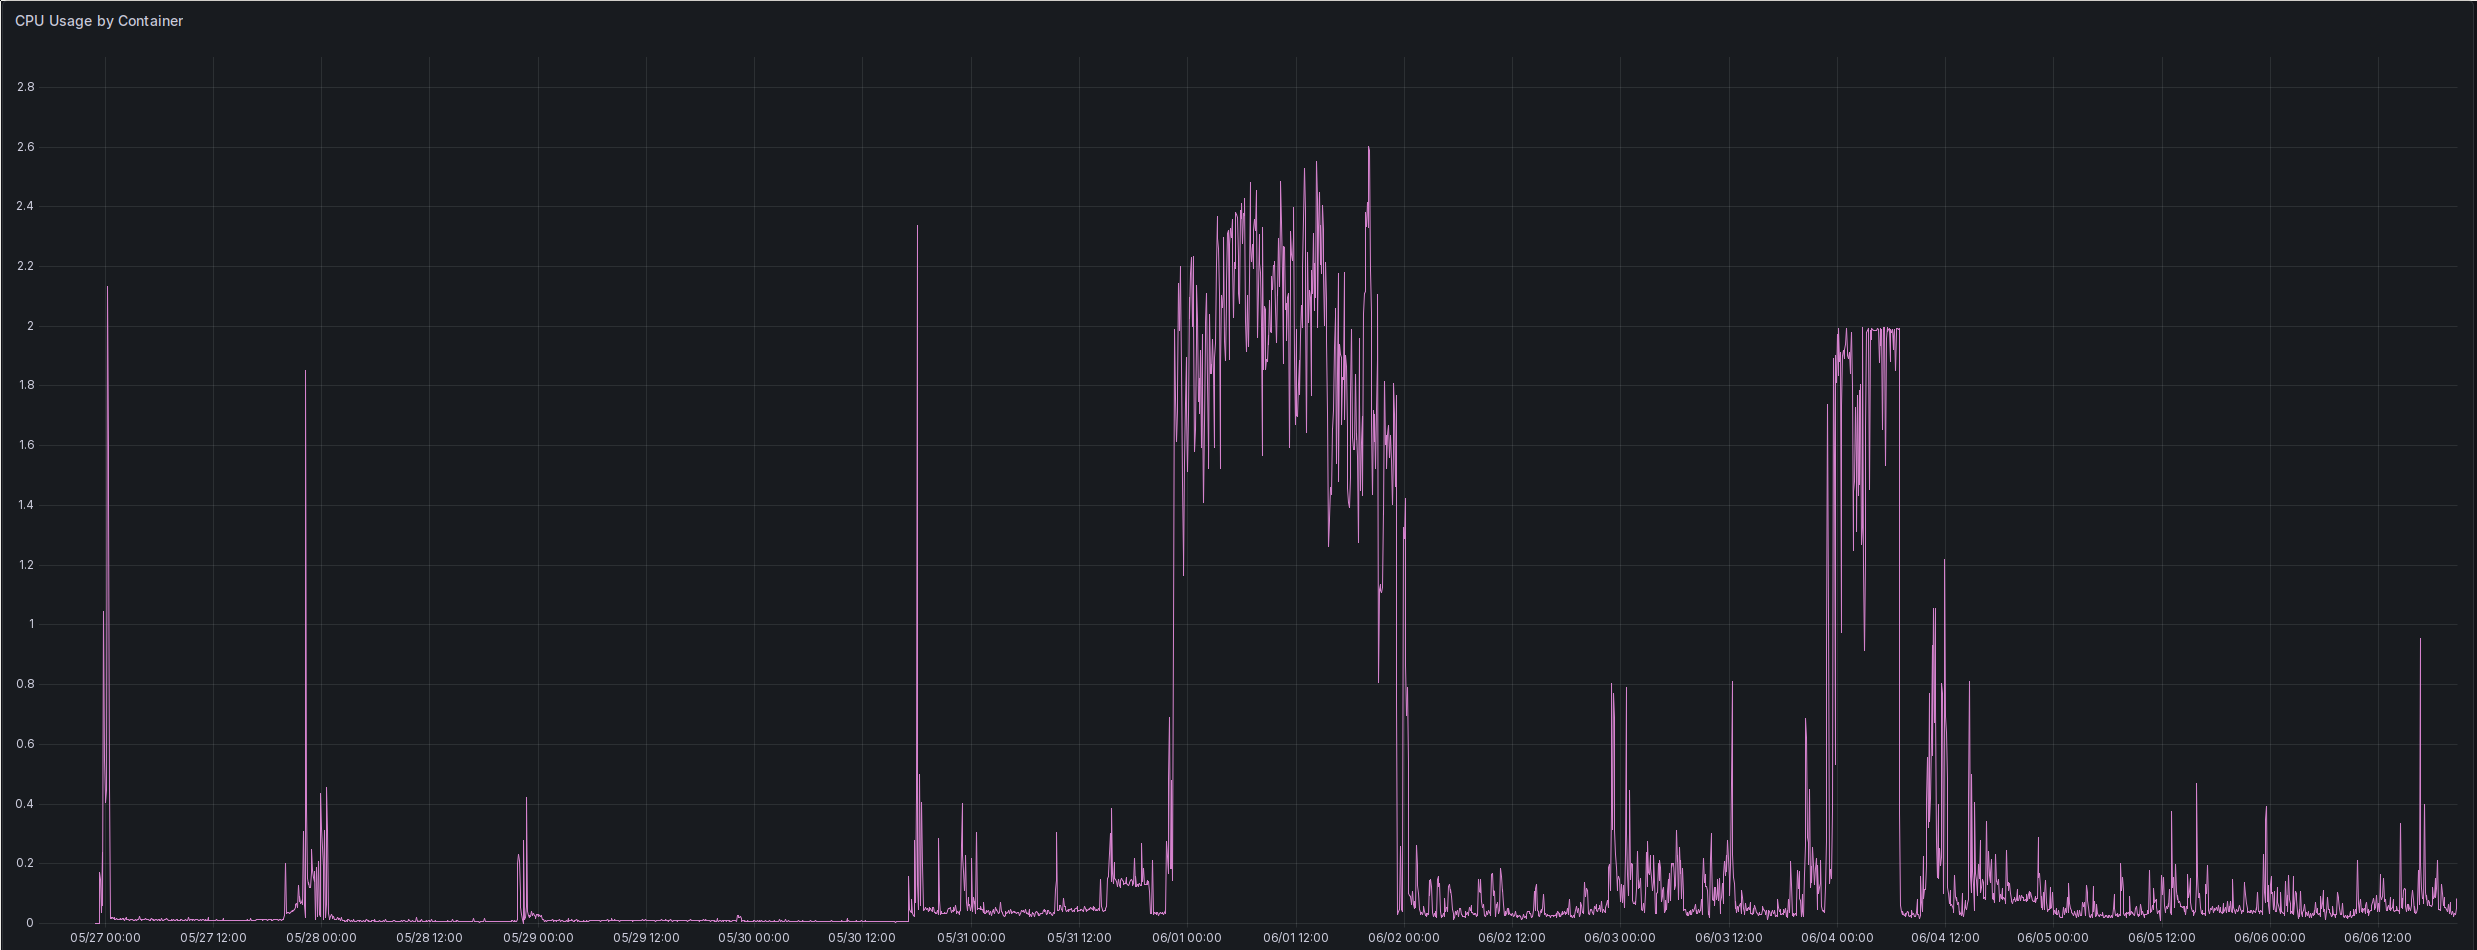Click the 06/04 00:00 x-axis label
Screen dimensions: 2477x950
coord(1837,938)
